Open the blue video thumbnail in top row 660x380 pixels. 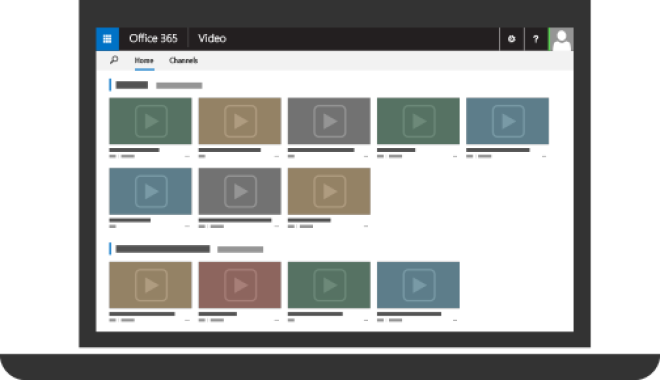[508, 121]
